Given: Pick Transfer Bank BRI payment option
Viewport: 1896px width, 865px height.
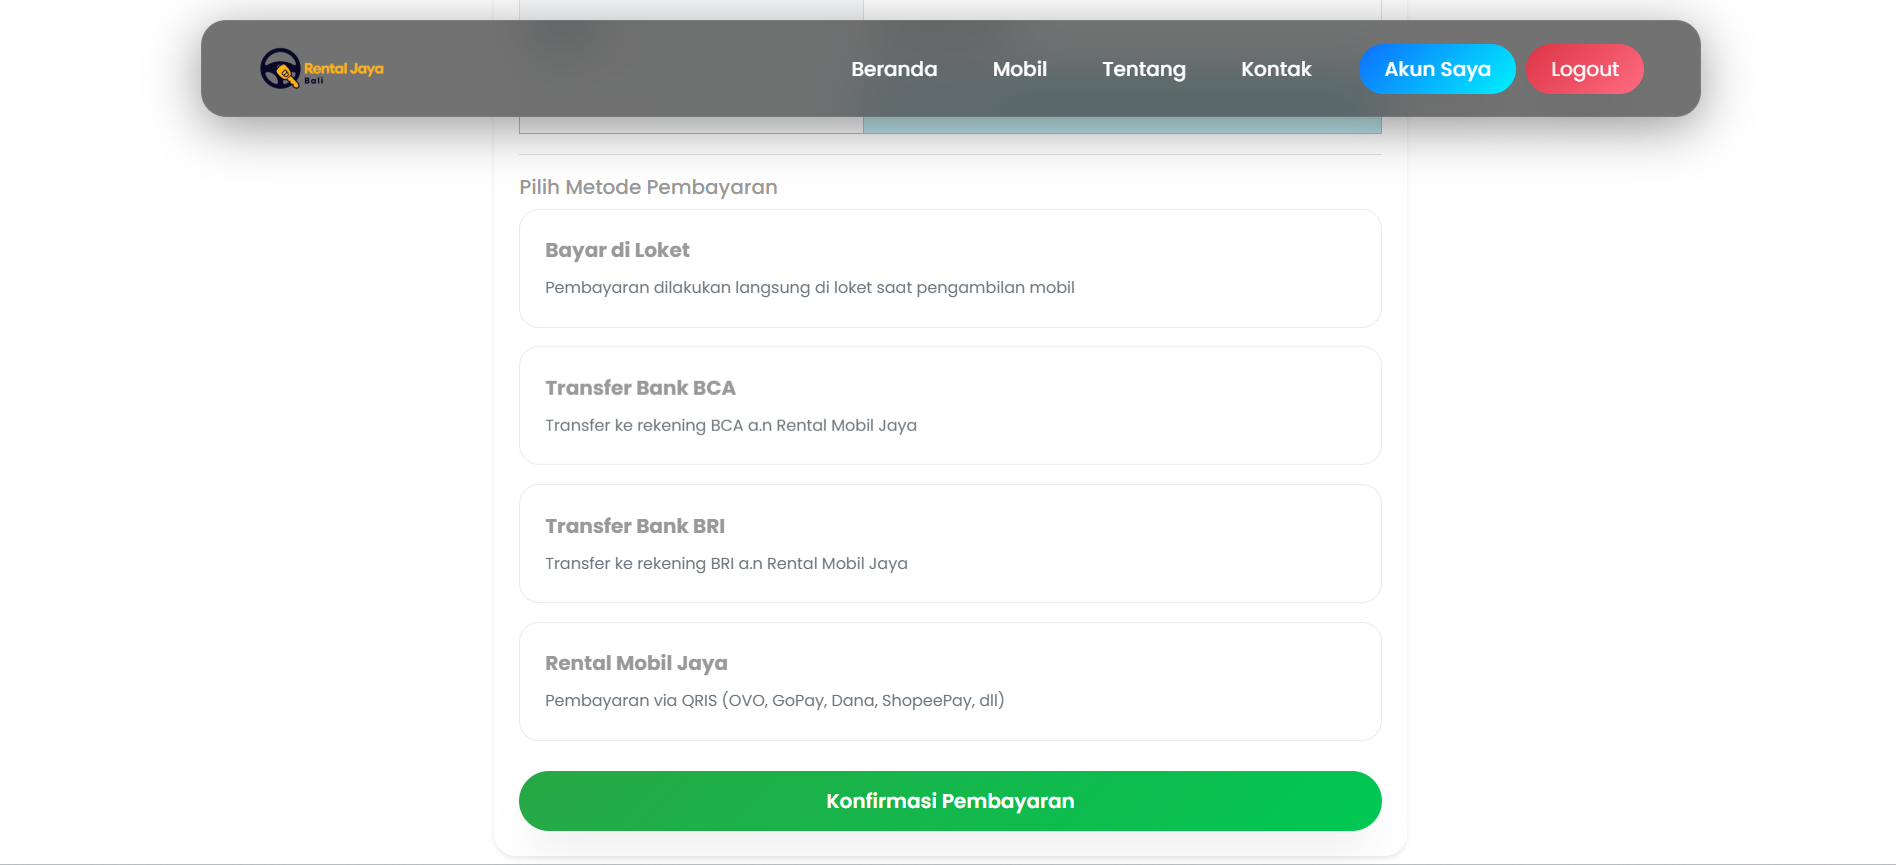Looking at the screenshot, I should point(635,526).
